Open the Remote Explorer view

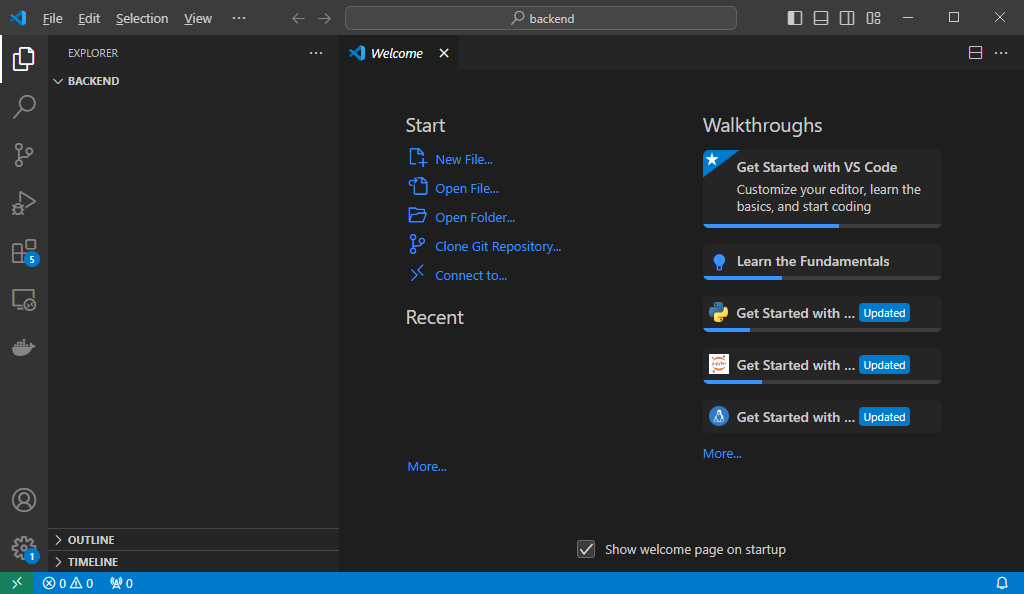click(x=24, y=300)
